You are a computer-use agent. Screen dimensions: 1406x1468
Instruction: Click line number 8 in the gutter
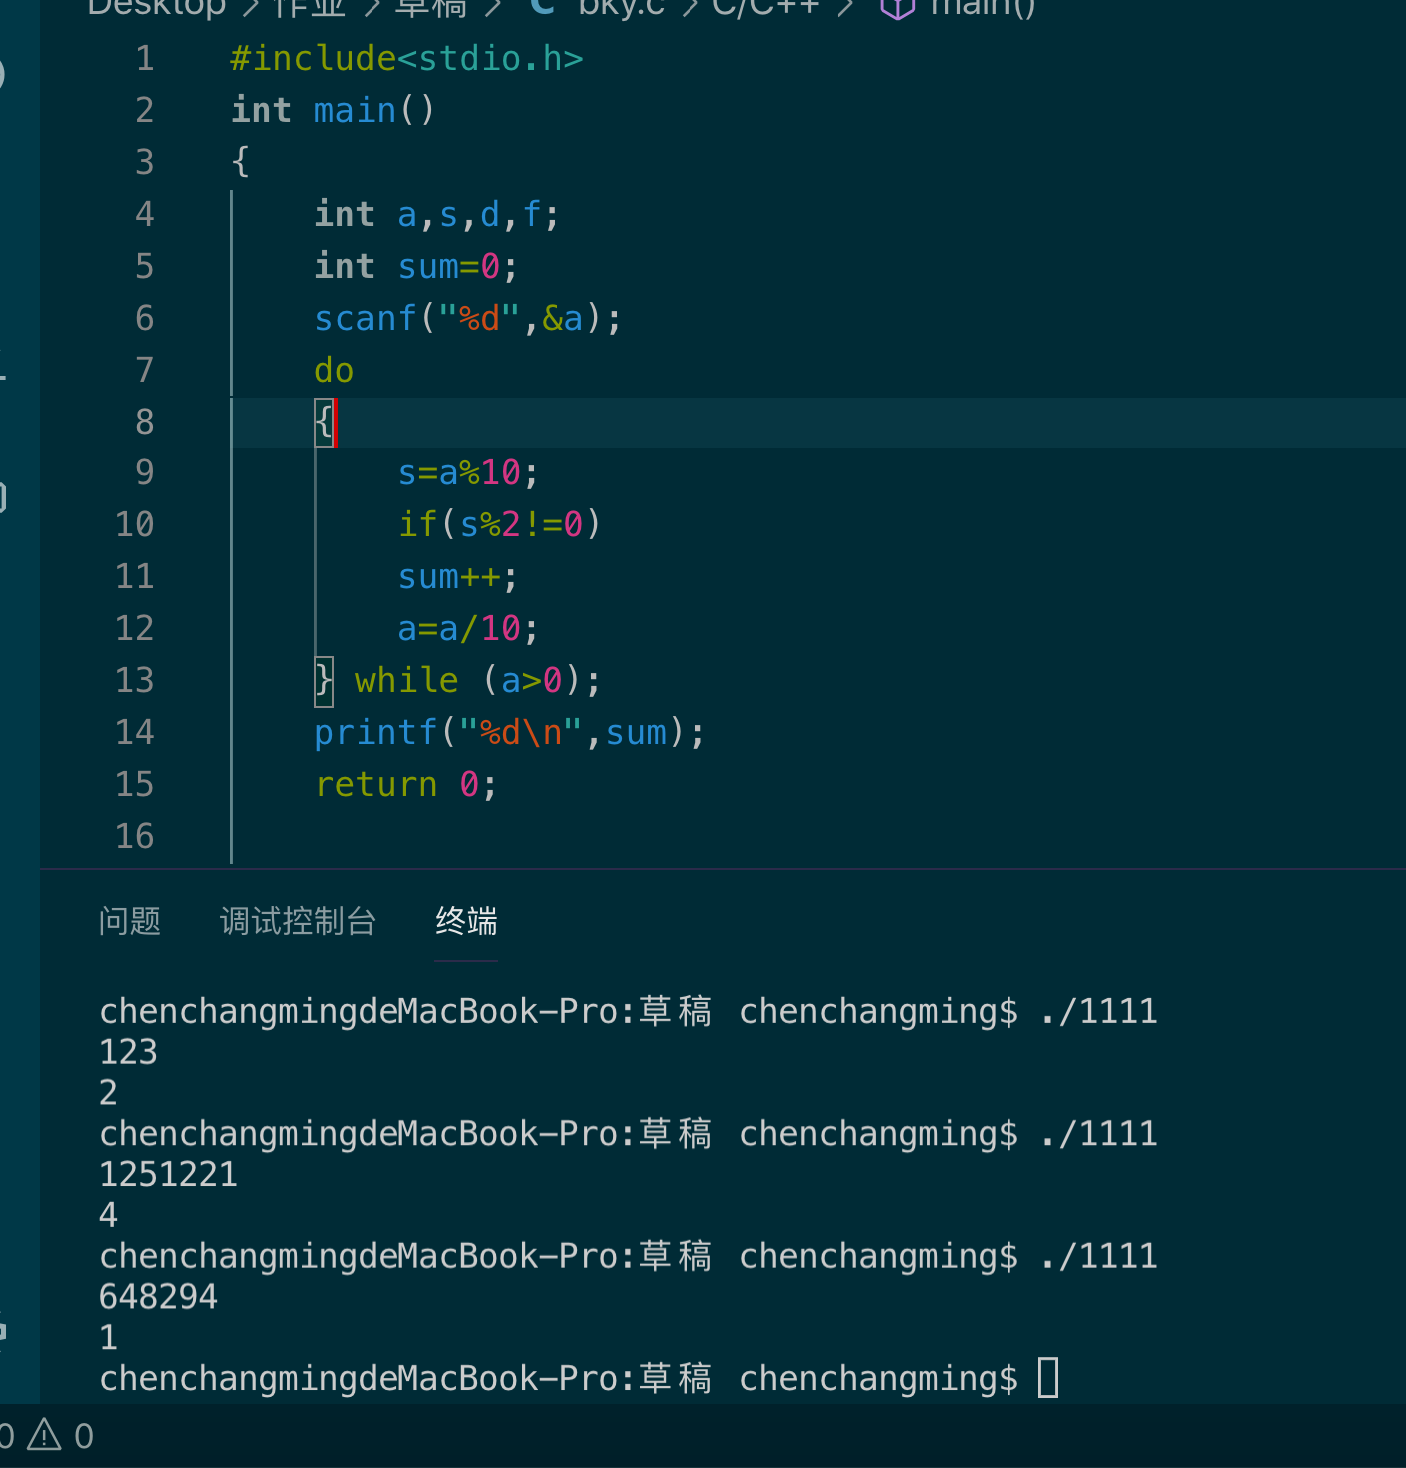145,422
